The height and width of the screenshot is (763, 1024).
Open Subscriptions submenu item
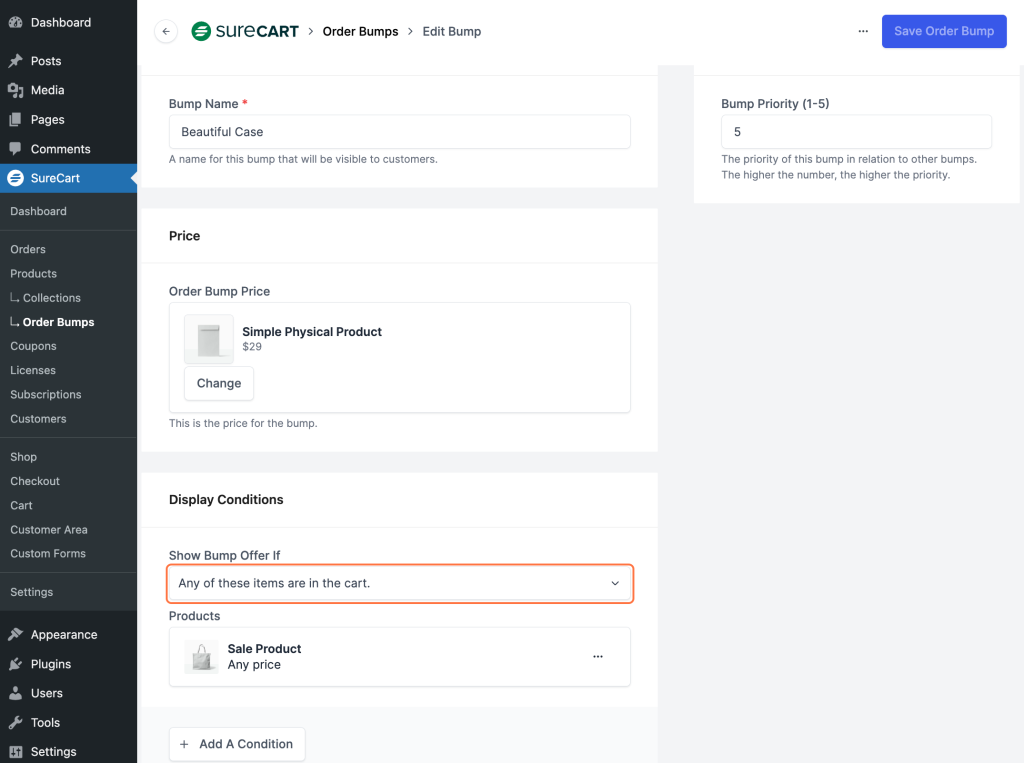tap(46, 395)
